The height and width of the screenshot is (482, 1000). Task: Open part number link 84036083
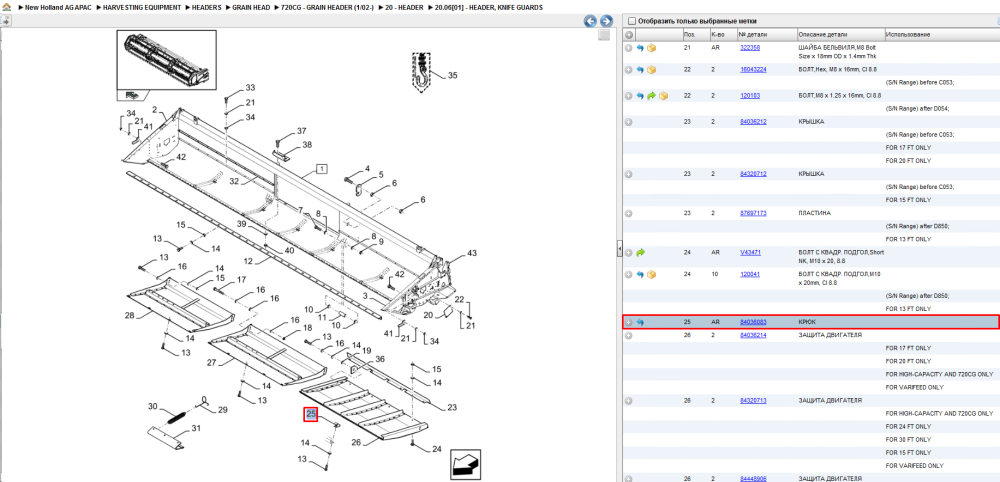(753, 322)
